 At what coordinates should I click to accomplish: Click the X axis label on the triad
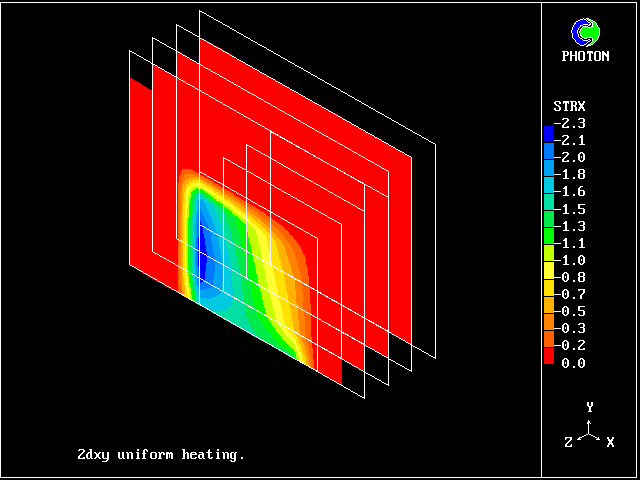(x=610, y=442)
